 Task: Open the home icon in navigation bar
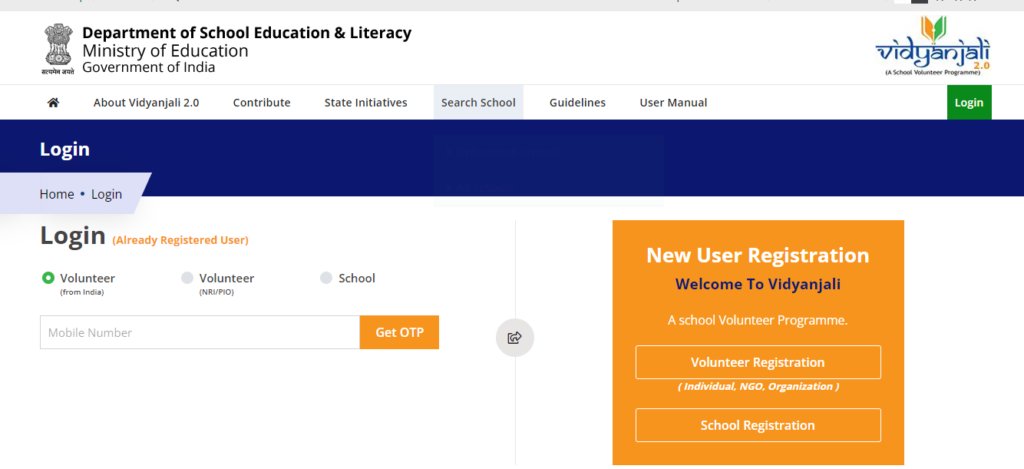54,103
